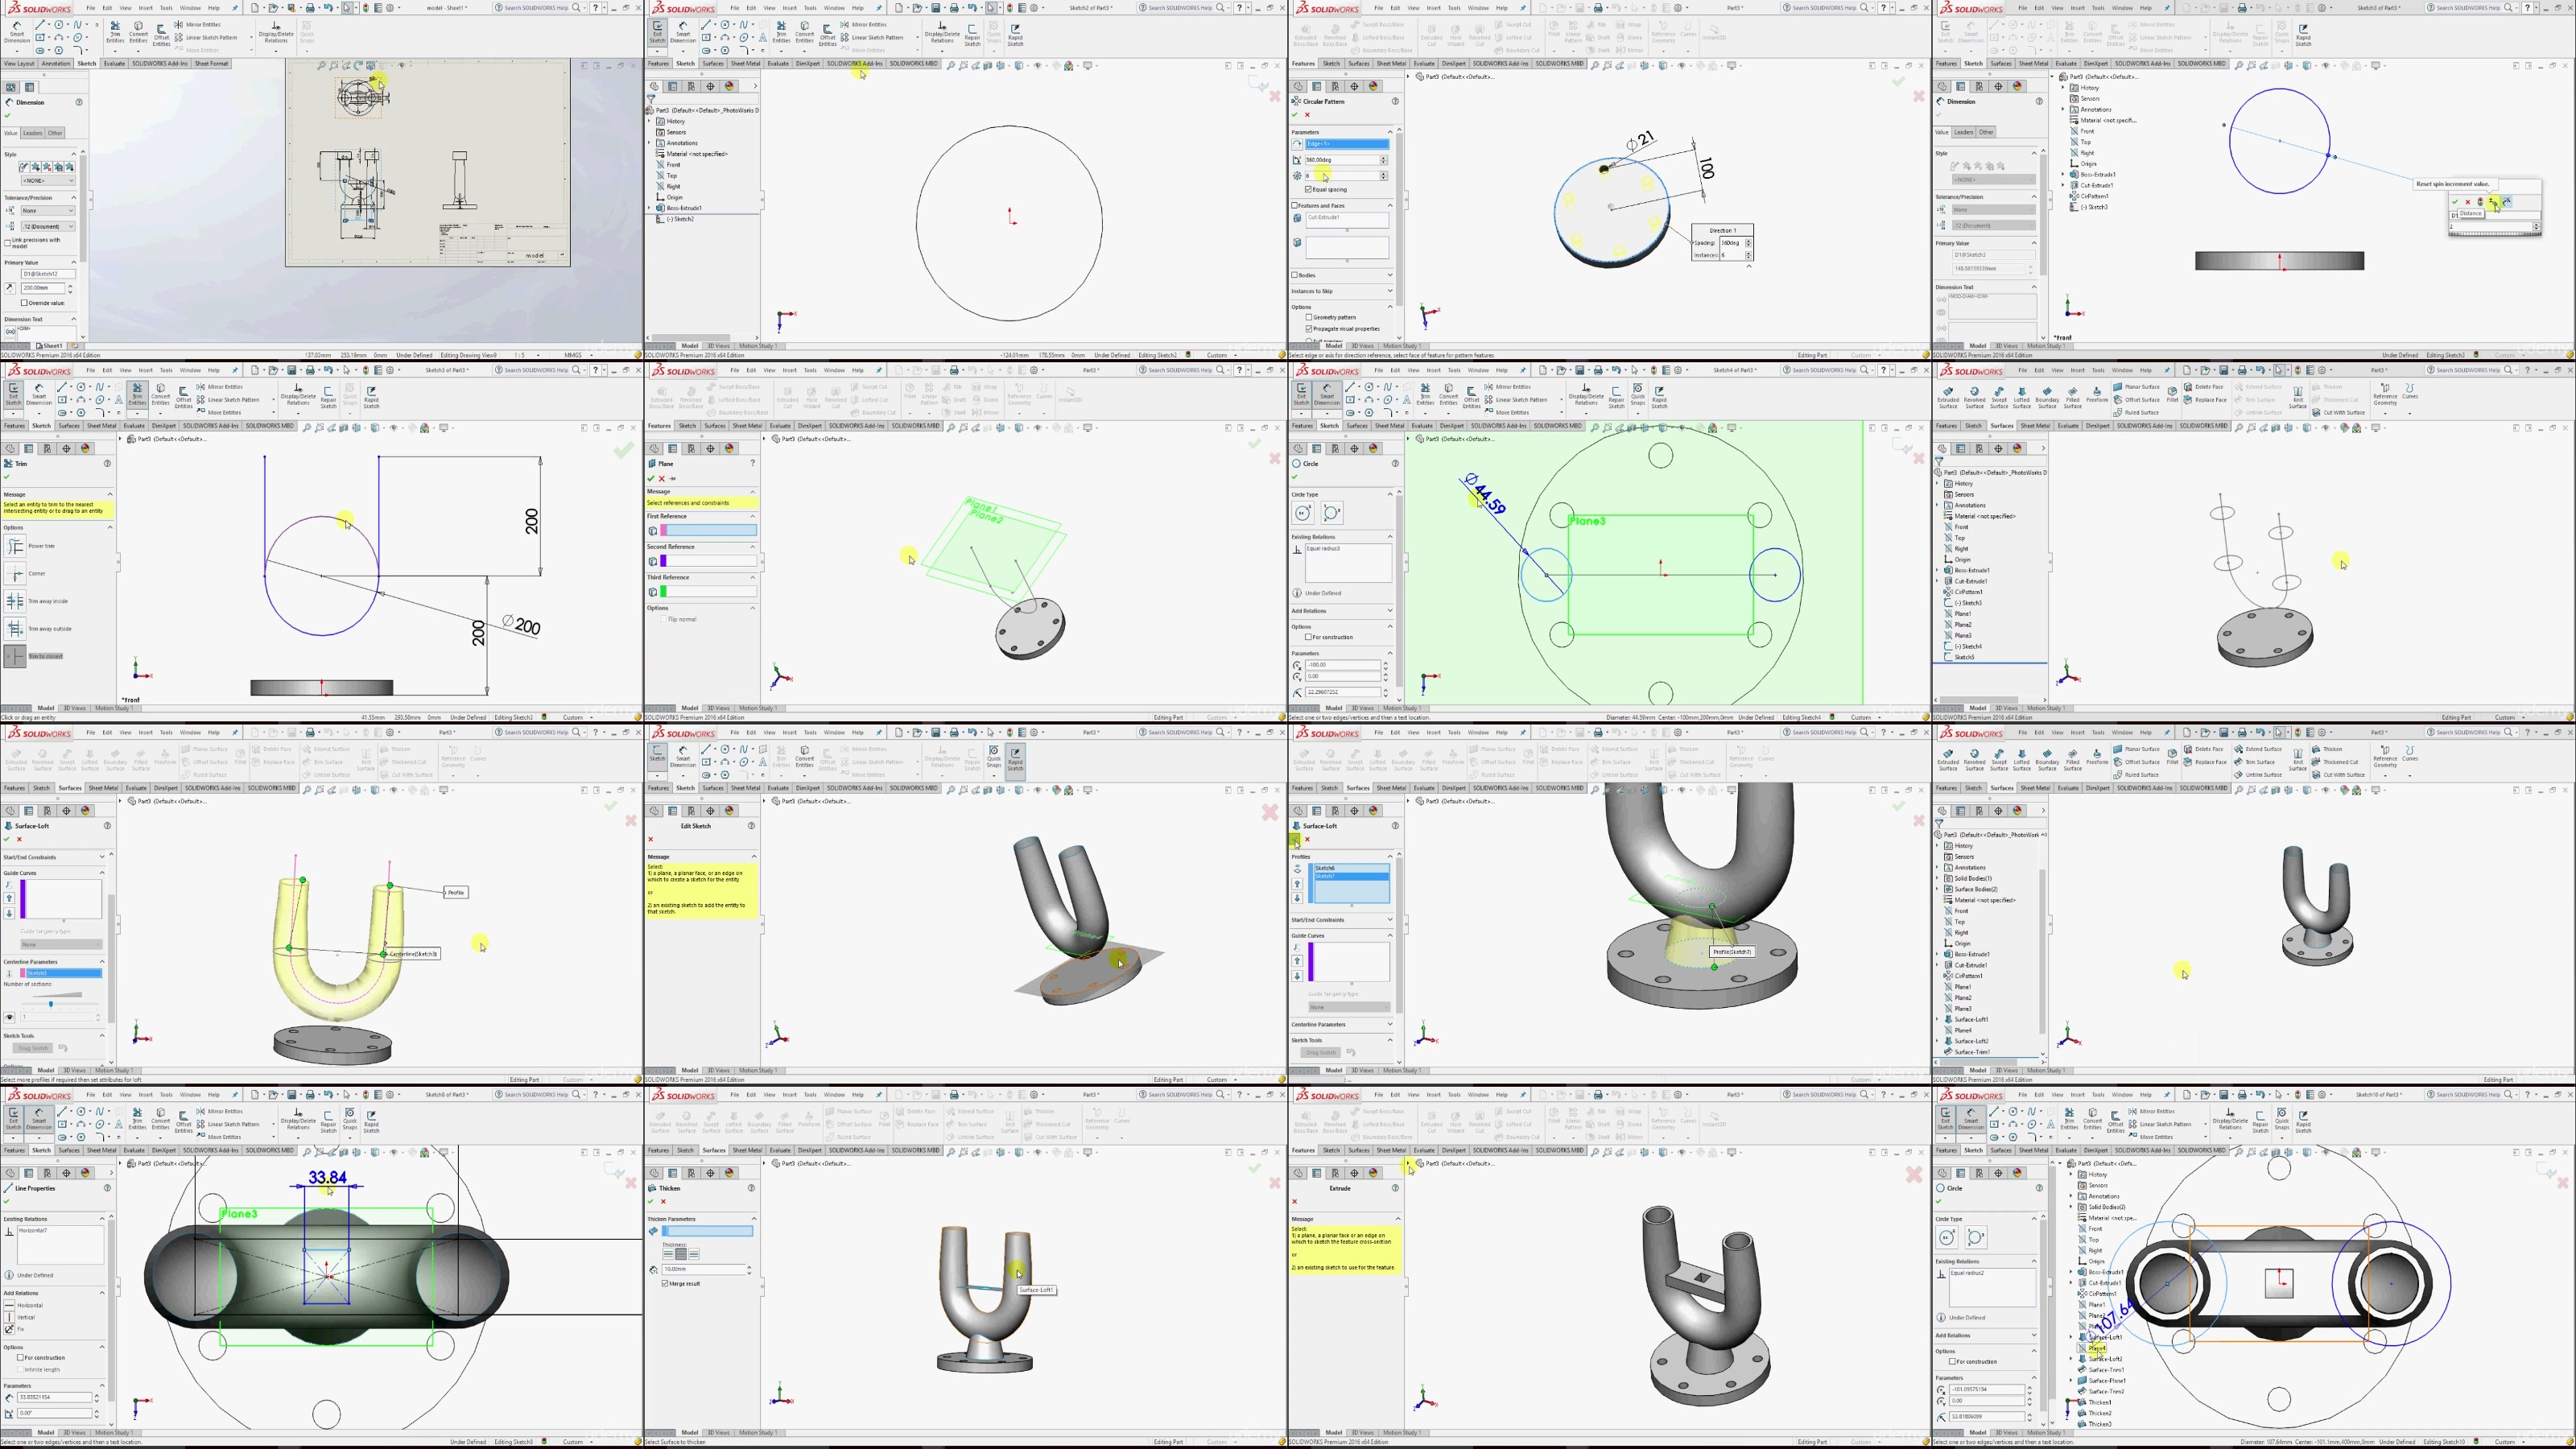Select Power trim option in Trim panel
Image resolution: width=2576 pixels, height=1449 pixels.
[15, 546]
